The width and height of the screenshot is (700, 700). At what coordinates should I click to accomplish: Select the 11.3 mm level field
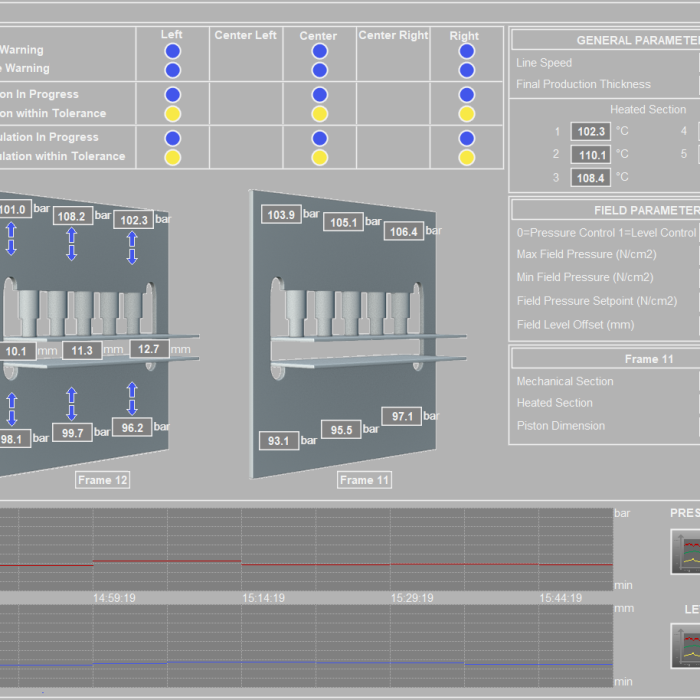pos(81,350)
